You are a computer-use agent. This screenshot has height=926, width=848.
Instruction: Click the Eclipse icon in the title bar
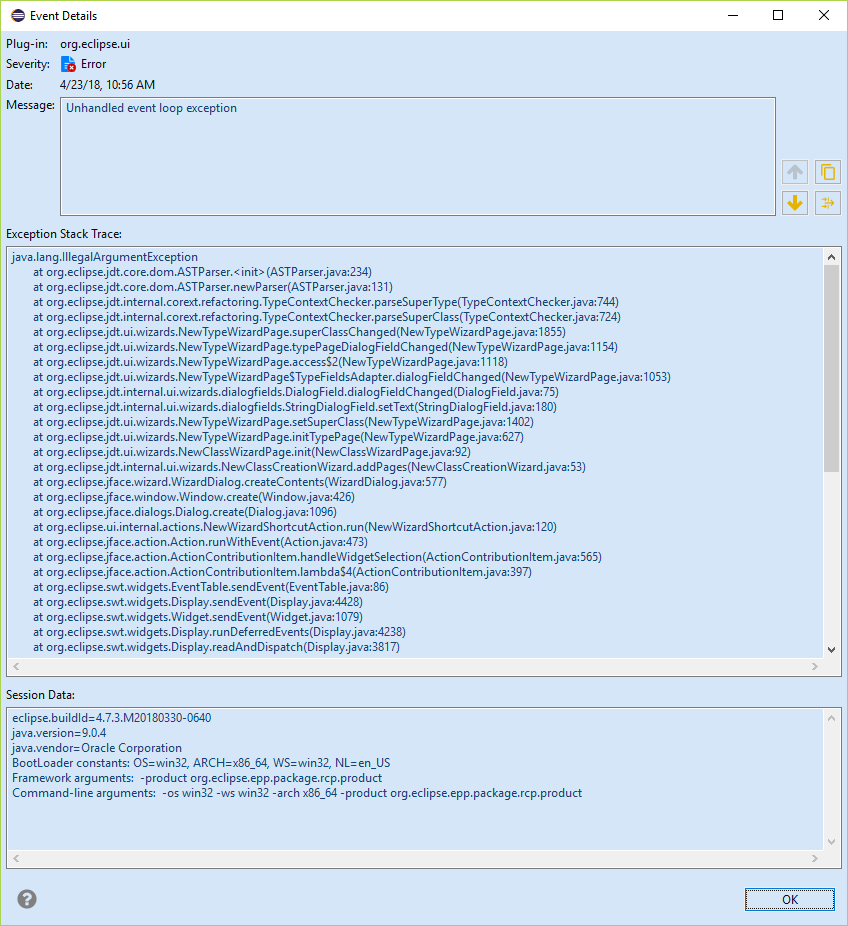[x=18, y=15]
